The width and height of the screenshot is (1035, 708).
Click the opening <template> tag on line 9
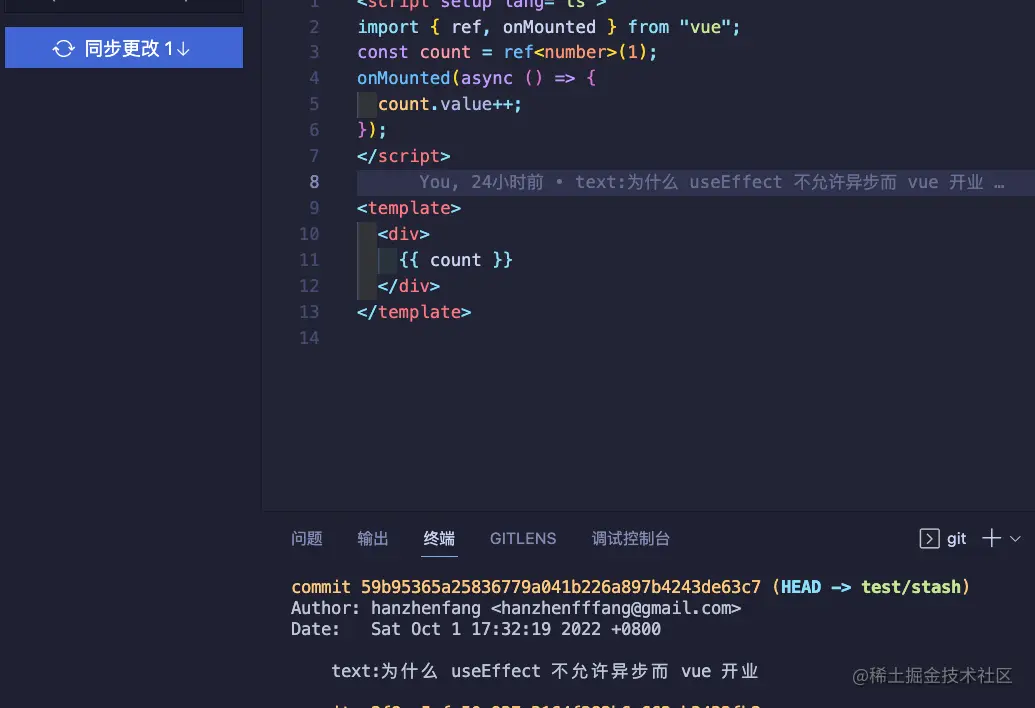tap(409, 208)
